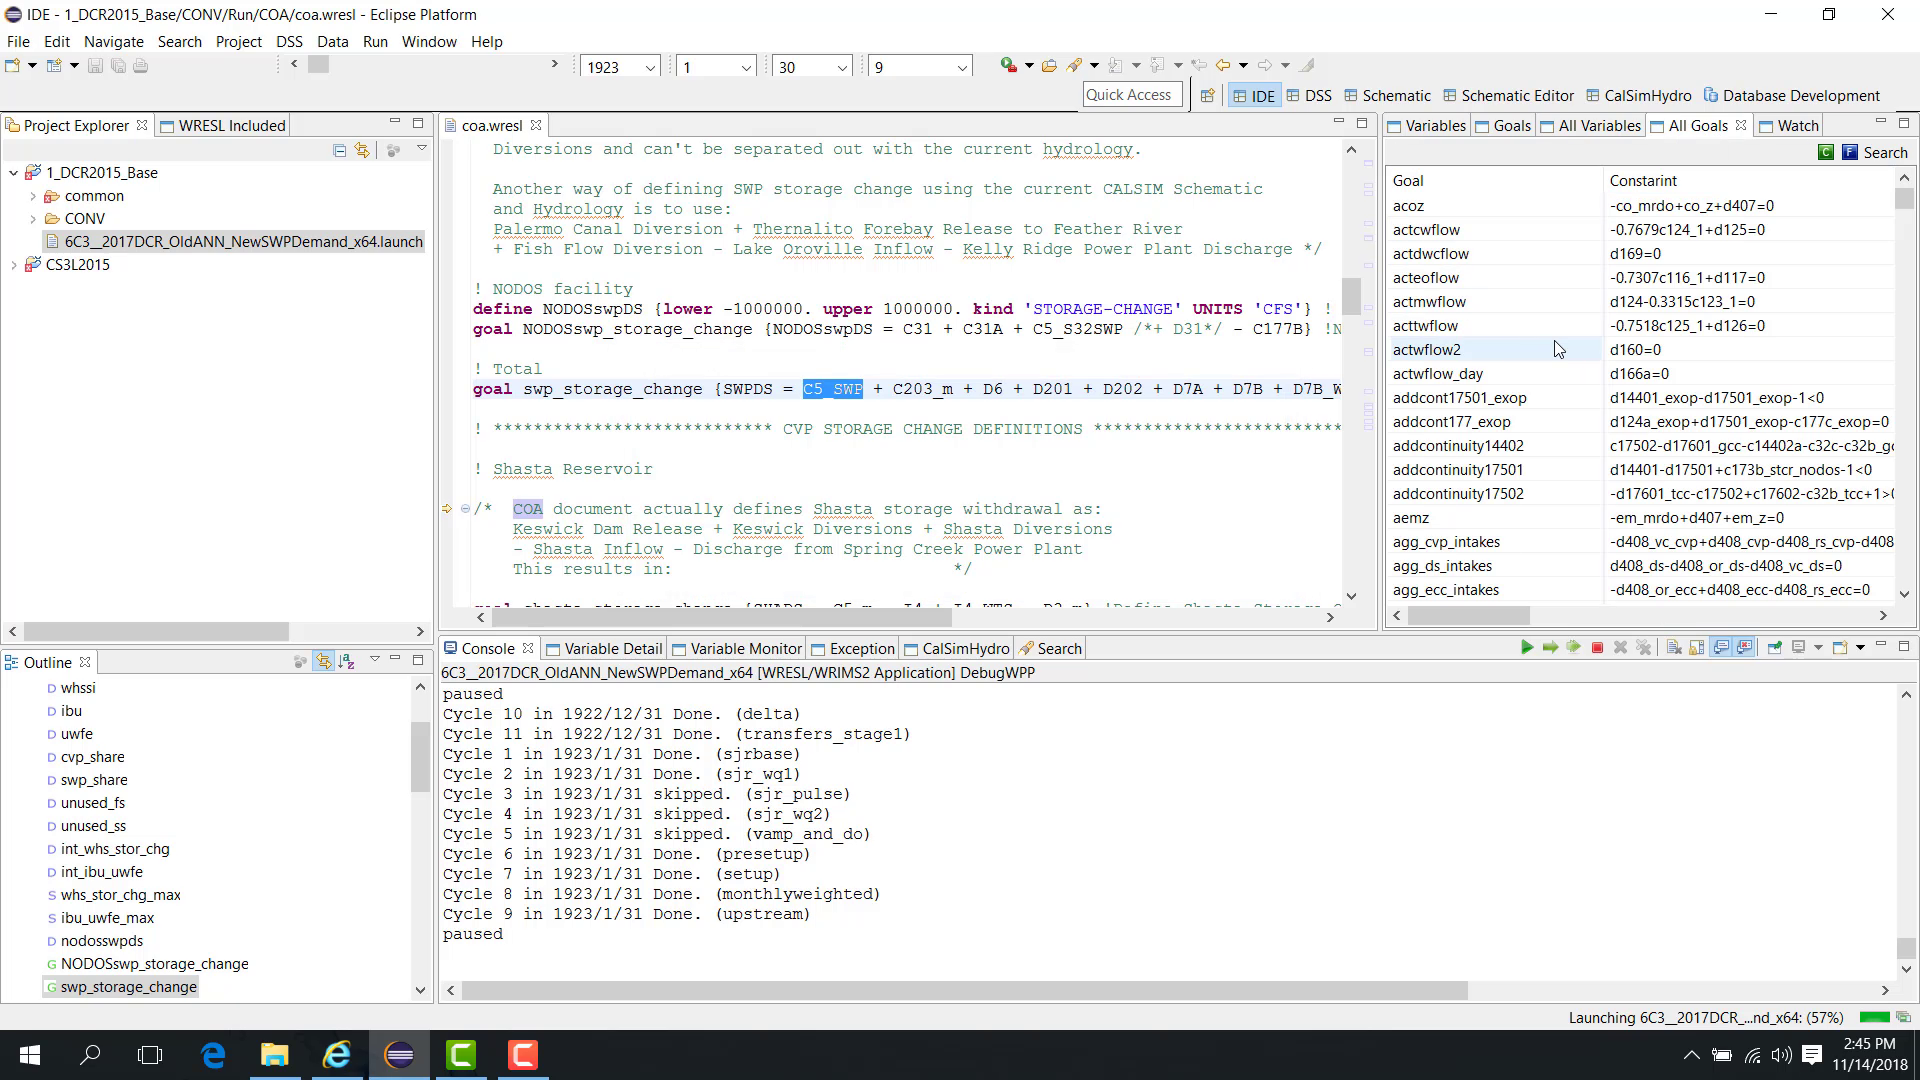Open Outline view menu dropdown
Image resolution: width=1920 pixels, height=1080 pixels.
click(374, 660)
